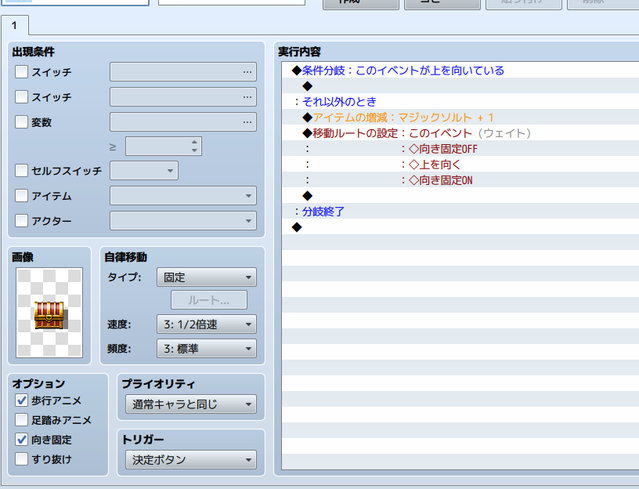The height and width of the screenshot is (489, 639).
Task: Select the 移動ルートの設定 command line
Action: [x=460, y=133]
